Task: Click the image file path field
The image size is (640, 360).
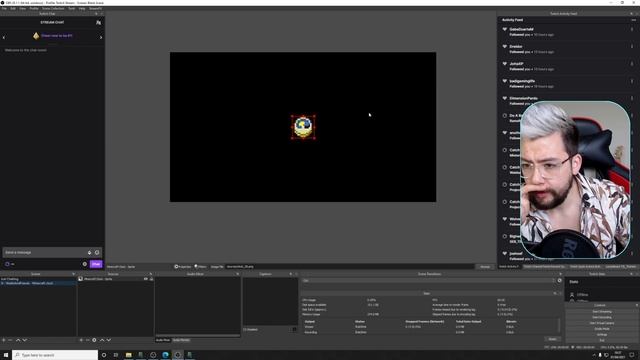Action: (350, 267)
